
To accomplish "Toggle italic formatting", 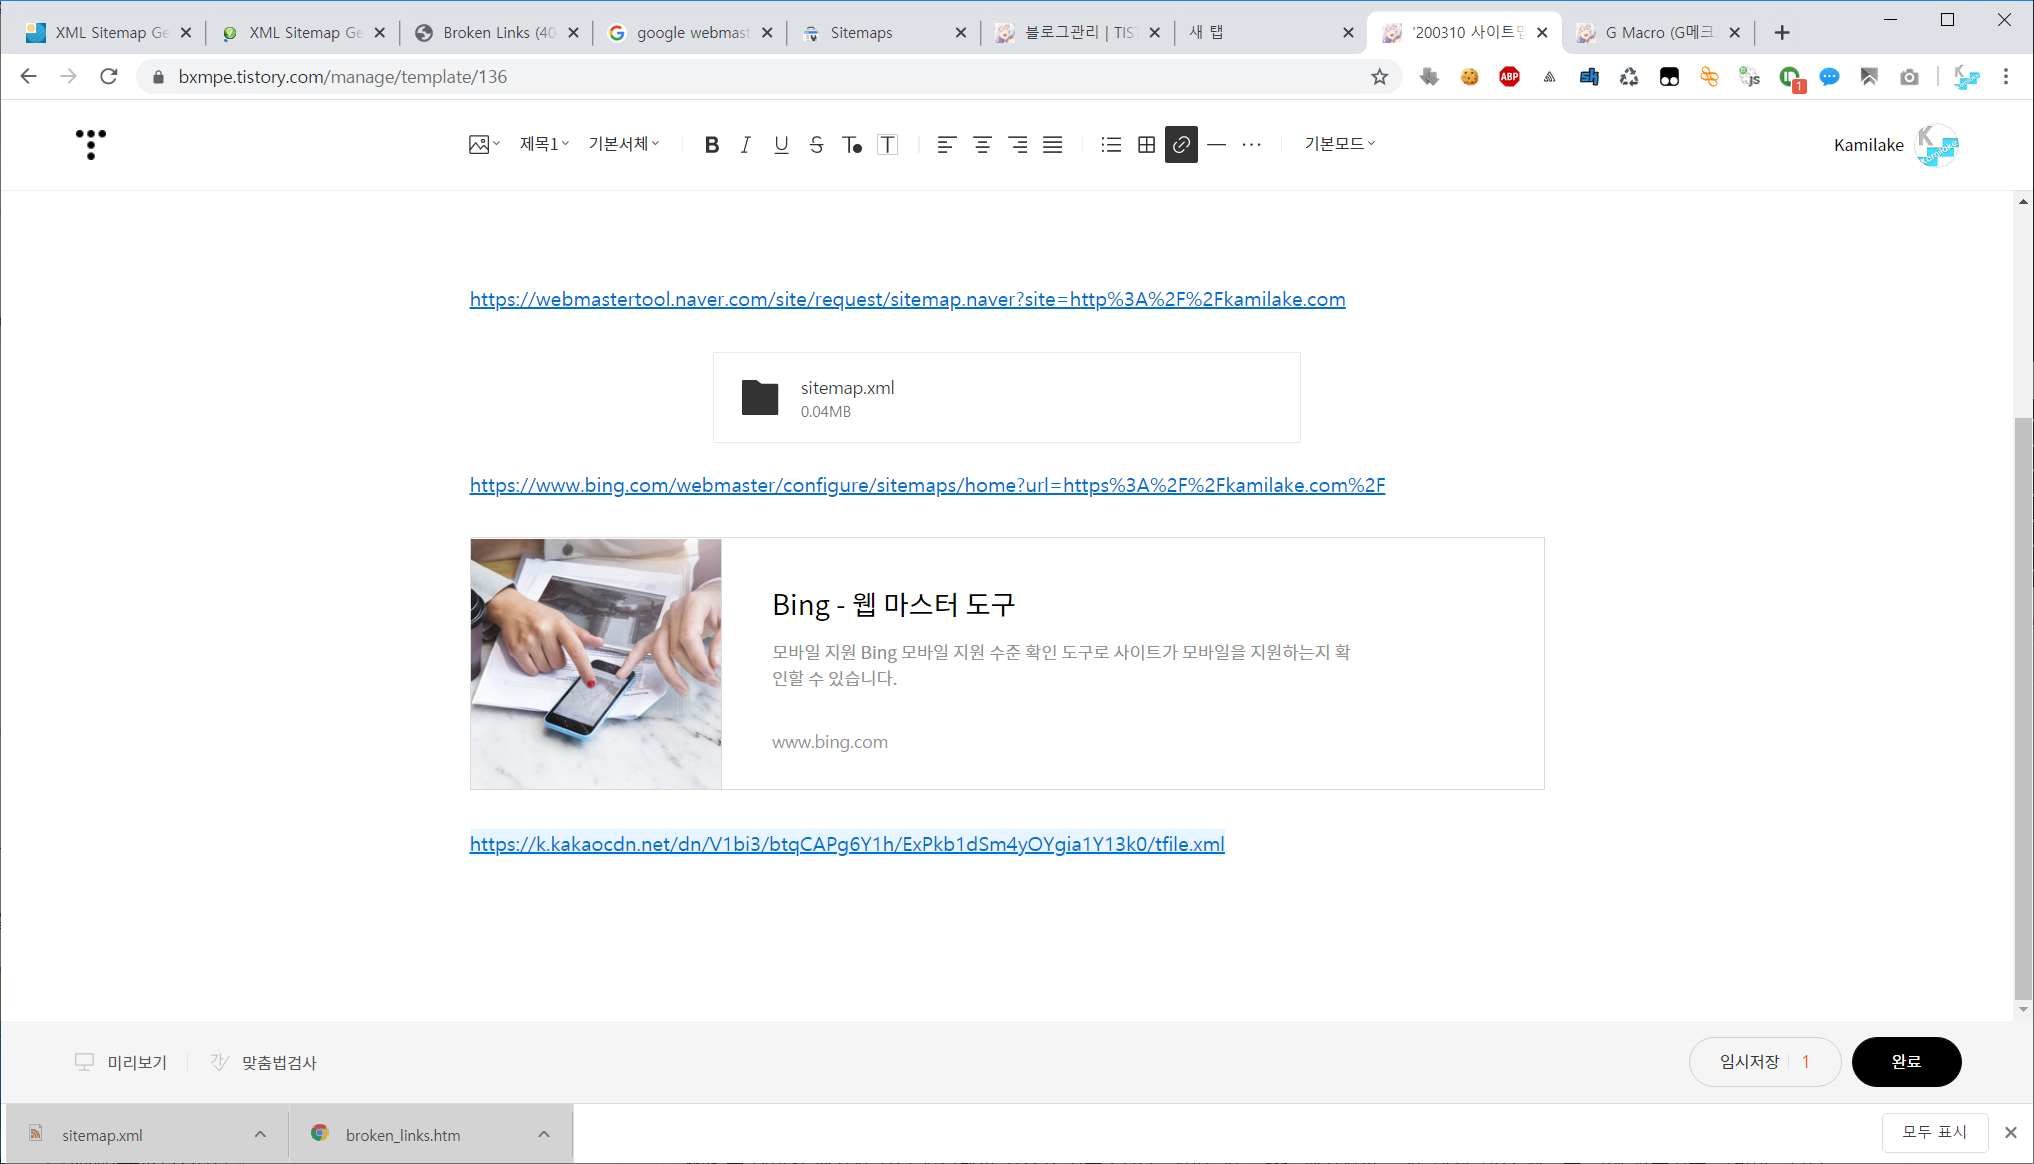I will click(x=746, y=145).
